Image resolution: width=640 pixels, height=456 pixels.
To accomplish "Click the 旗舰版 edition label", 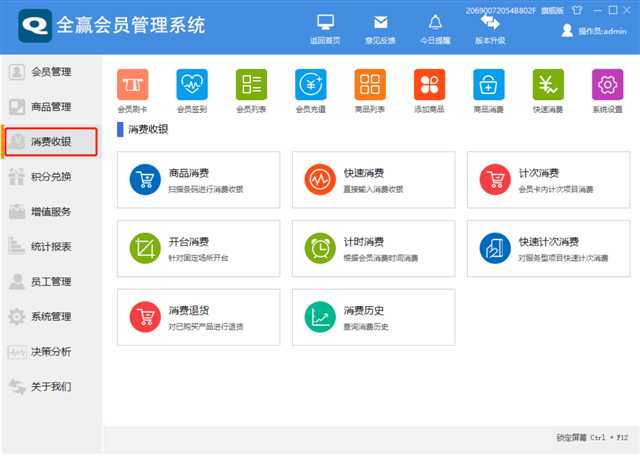I will [552, 11].
